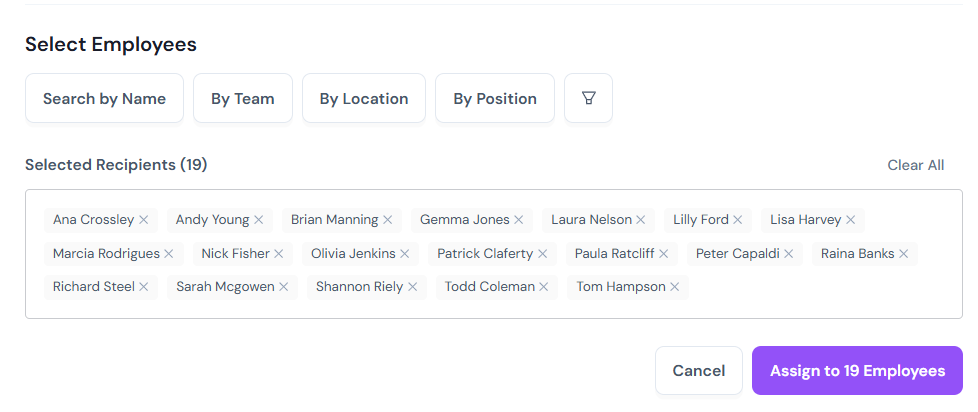
Task: Select the Peter Capaldi recipient chip
Action: [745, 254]
